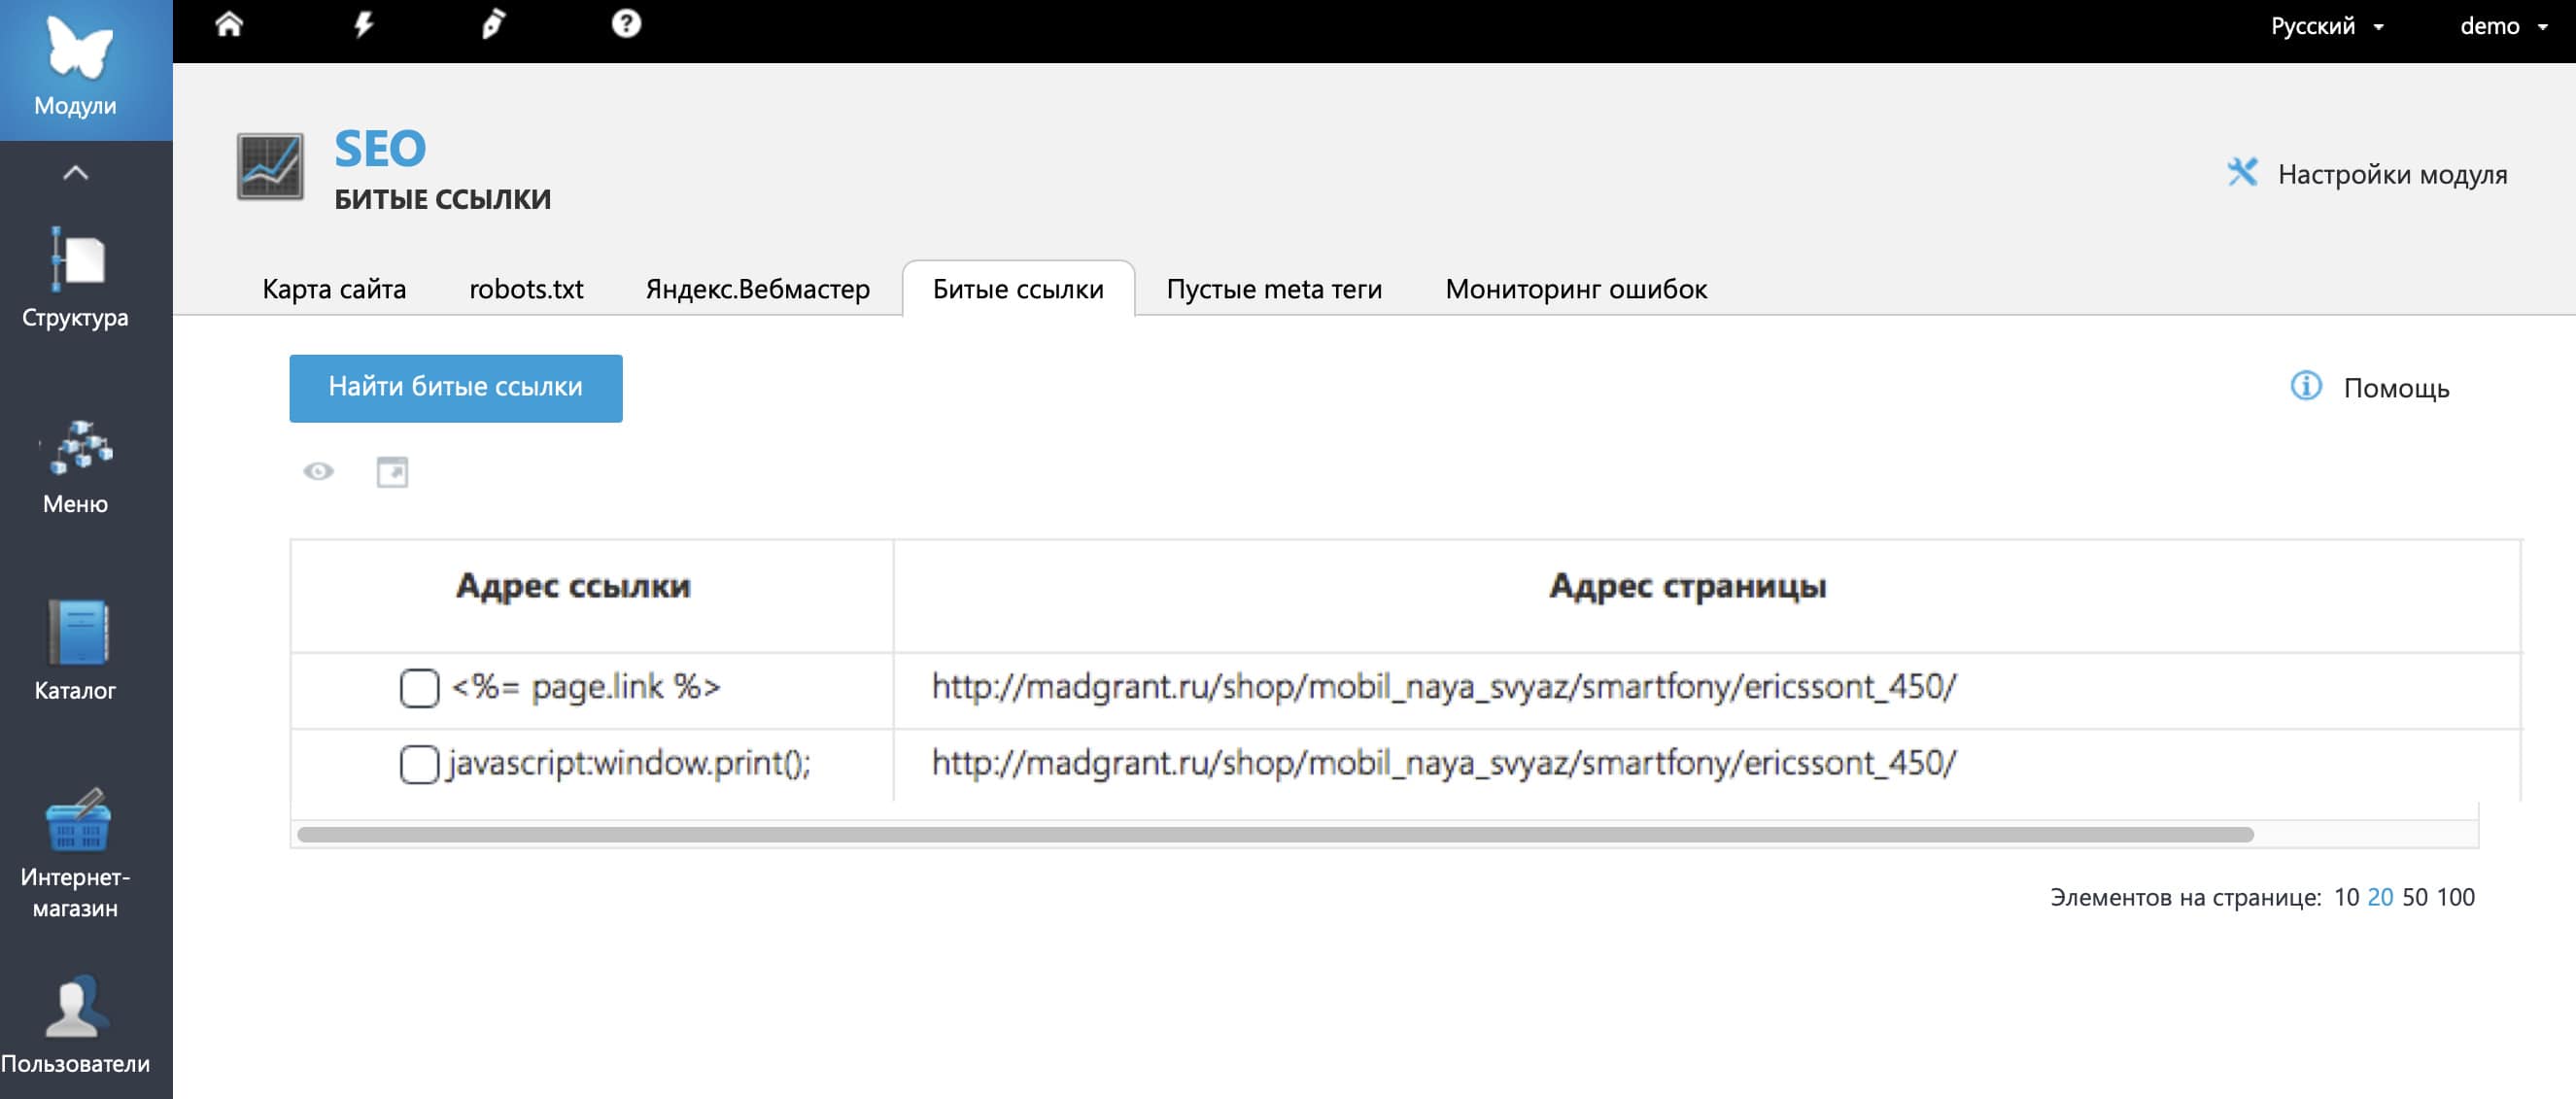The height and width of the screenshot is (1099, 2576).
Task: Click the eye icon above the links table
Action: pos(318,471)
